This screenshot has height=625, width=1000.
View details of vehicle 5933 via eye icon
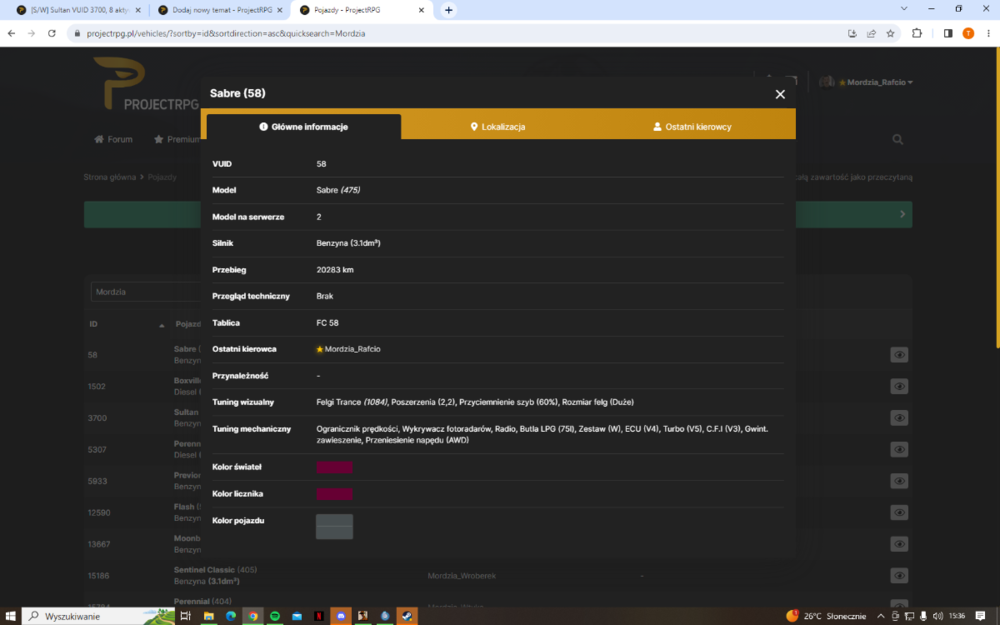tap(899, 481)
